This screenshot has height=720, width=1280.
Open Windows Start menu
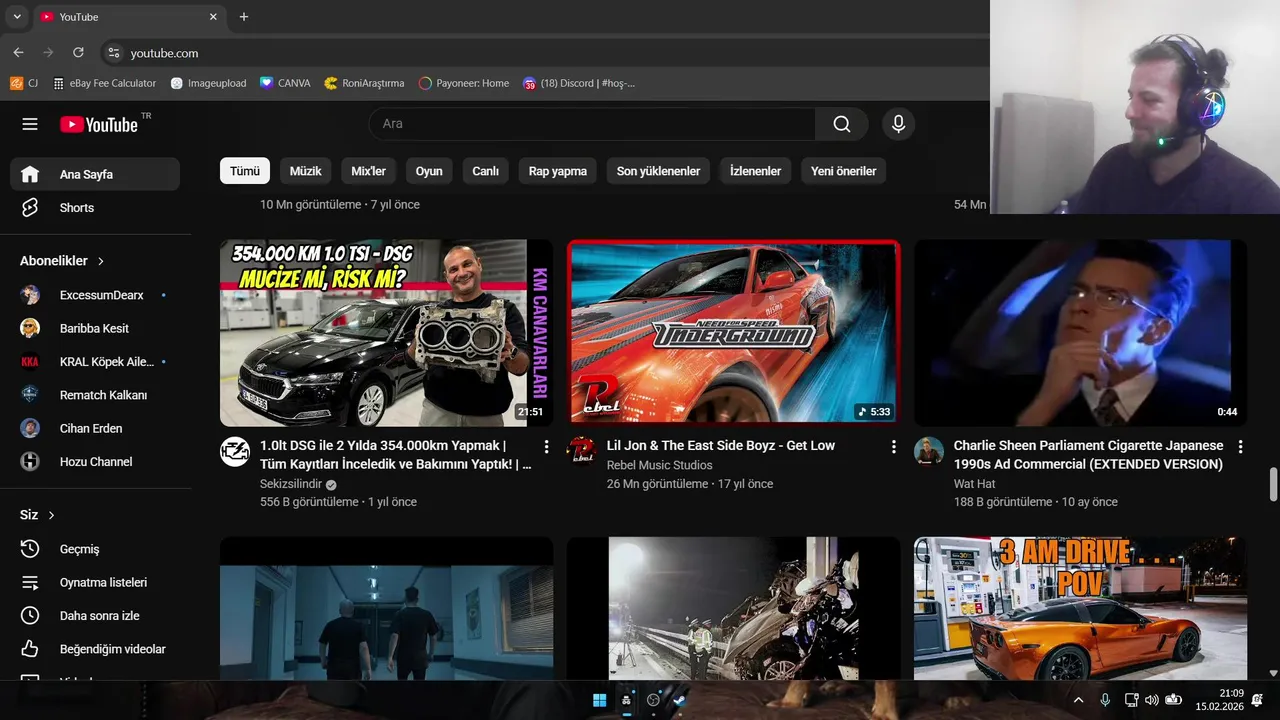[599, 700]
